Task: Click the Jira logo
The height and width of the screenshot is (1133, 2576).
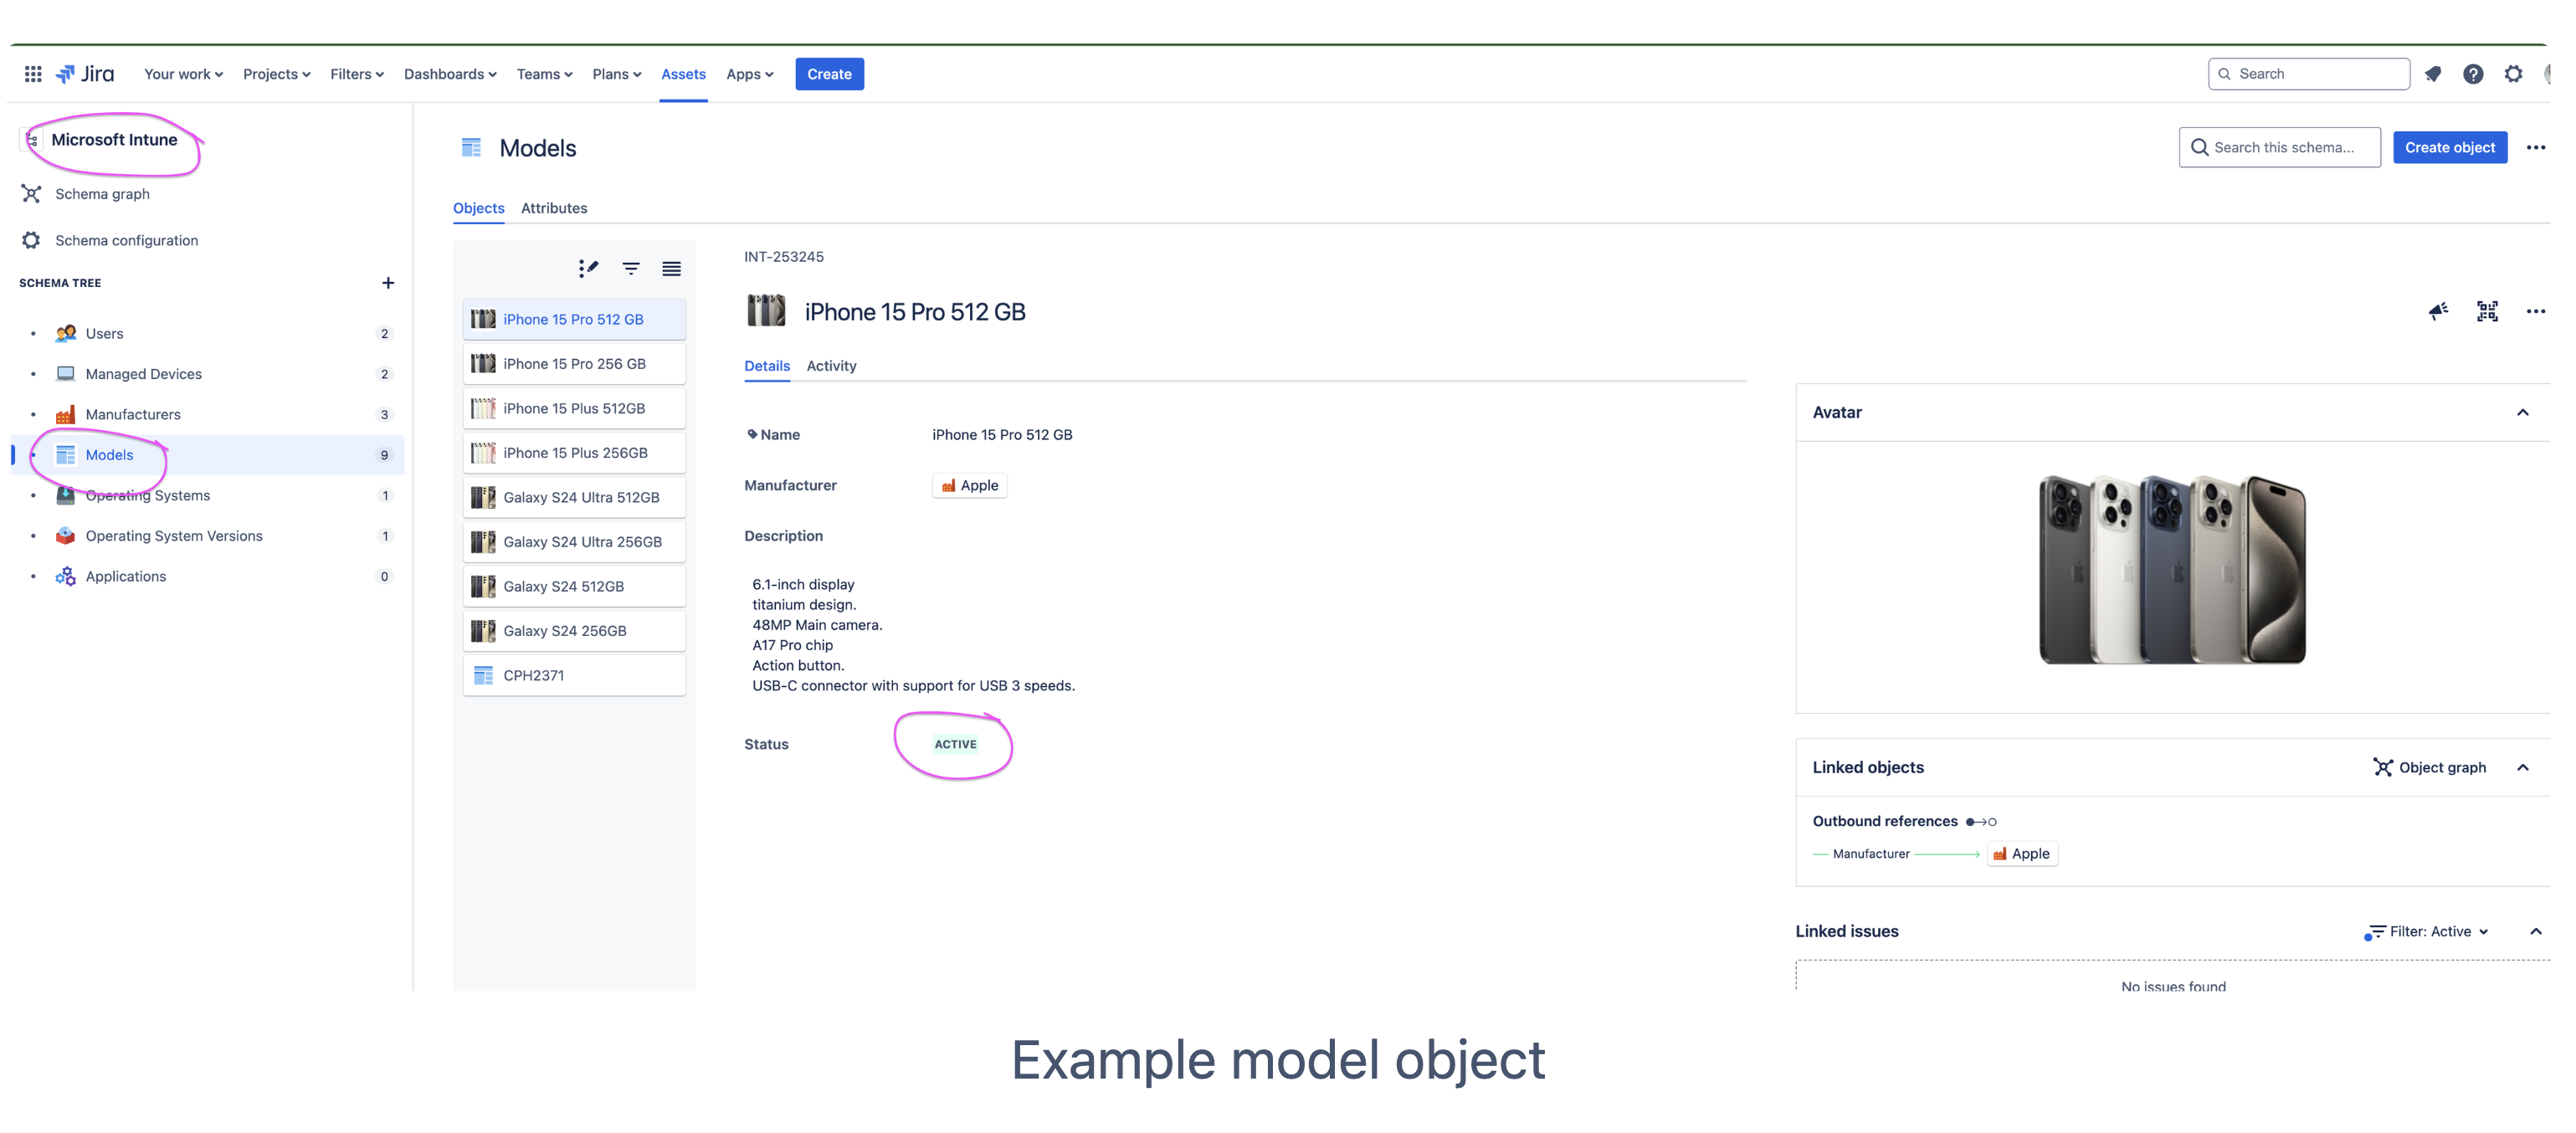Action: coord(85,74)
